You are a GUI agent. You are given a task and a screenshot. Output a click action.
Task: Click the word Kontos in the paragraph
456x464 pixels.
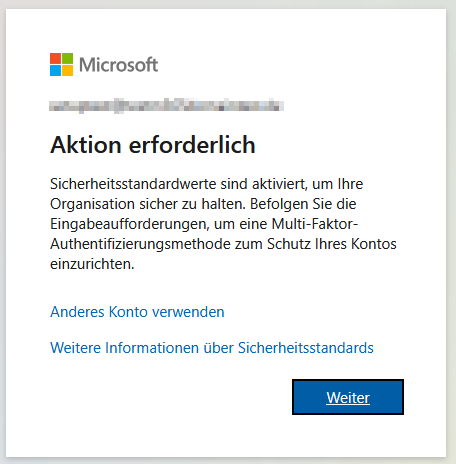click(374, 244)
